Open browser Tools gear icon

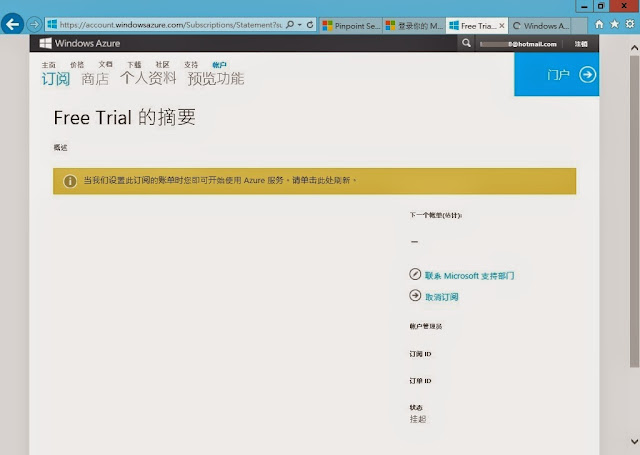pos(630,24)
